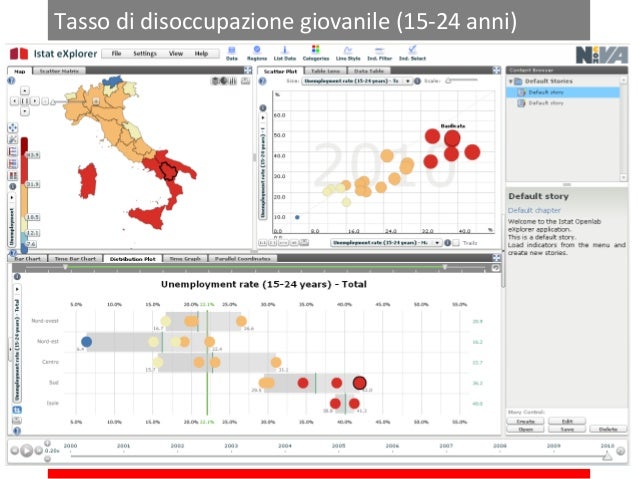Open the Data toolbar icon
The image size is (638, 479).
coord(232,53)
